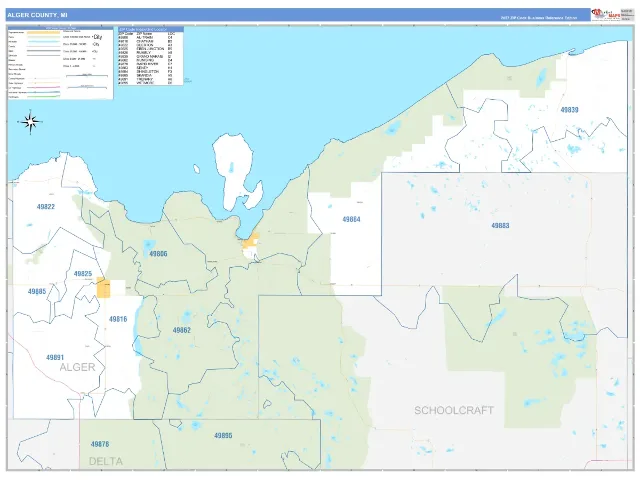Viewport: 640px width, 480px height.
Task: Select the 49825 ZIP code label
Action: click(x=83, y=273)
